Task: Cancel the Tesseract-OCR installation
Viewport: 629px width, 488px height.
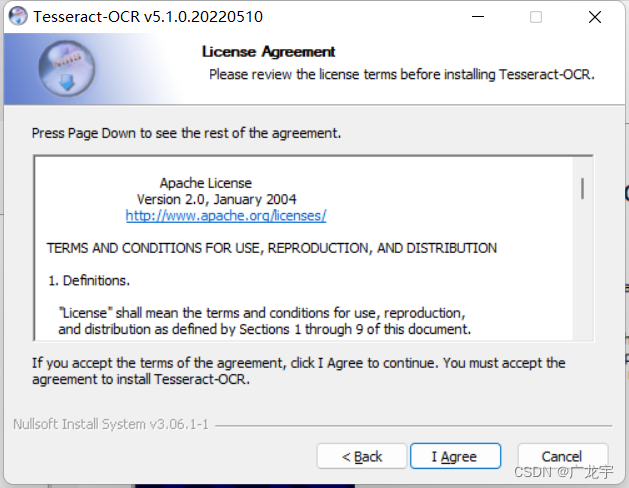Action: tap(563, 456)
